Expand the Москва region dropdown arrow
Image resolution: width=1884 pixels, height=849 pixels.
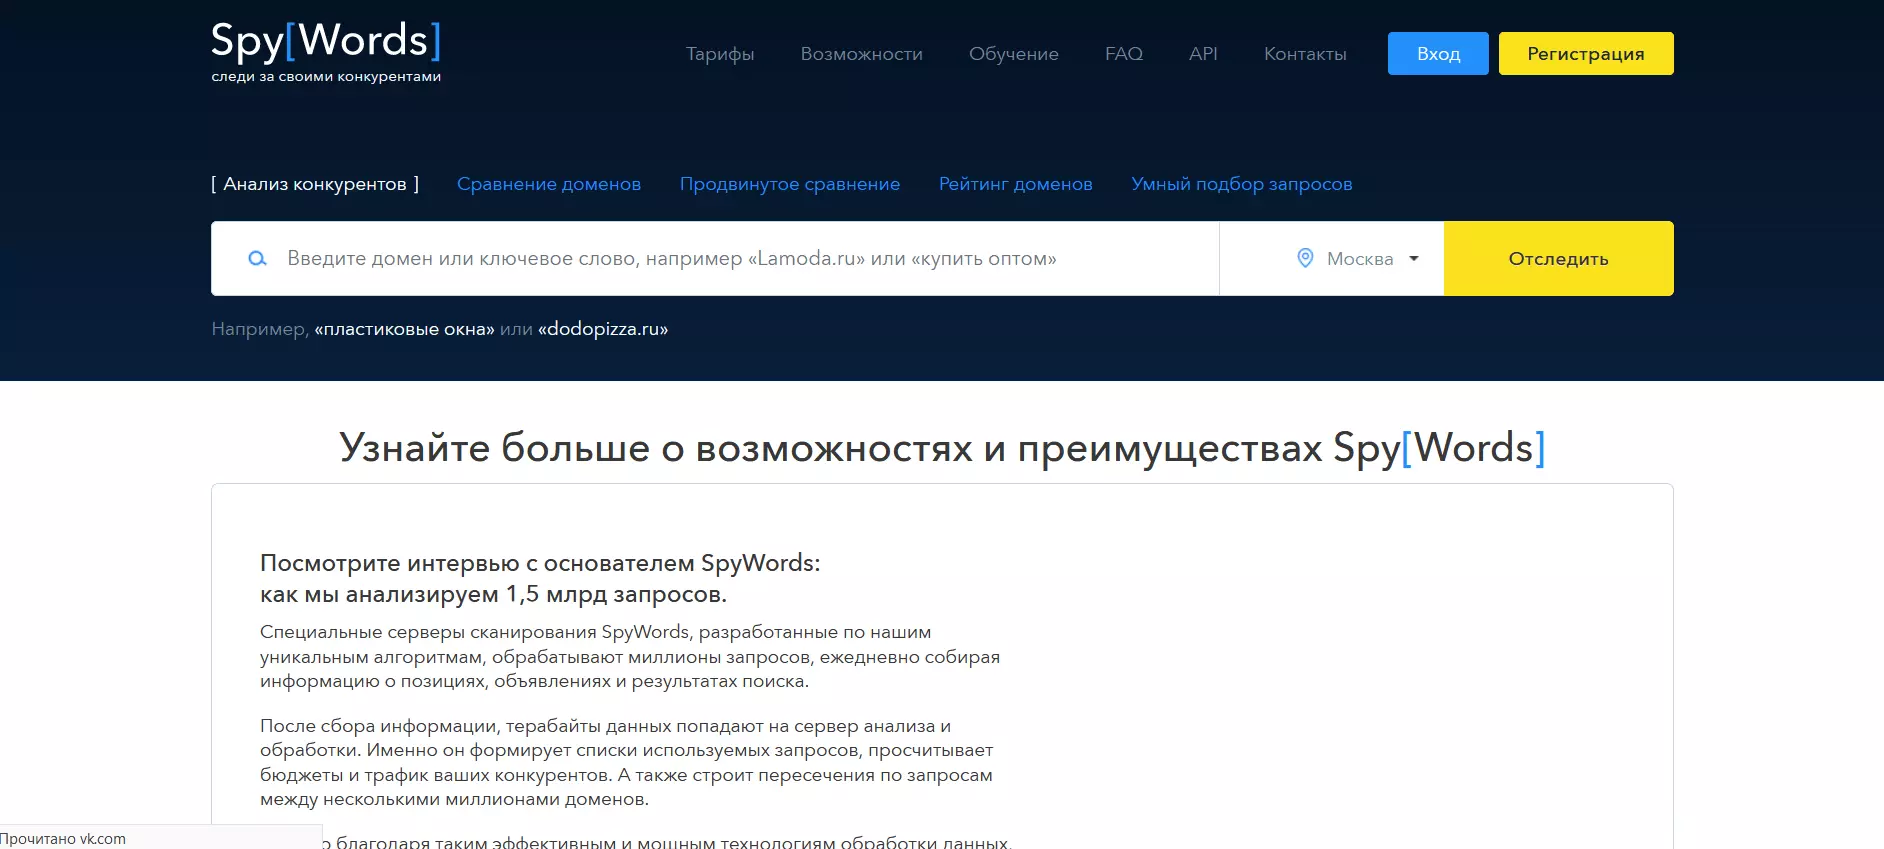[x=1414, y=258]
